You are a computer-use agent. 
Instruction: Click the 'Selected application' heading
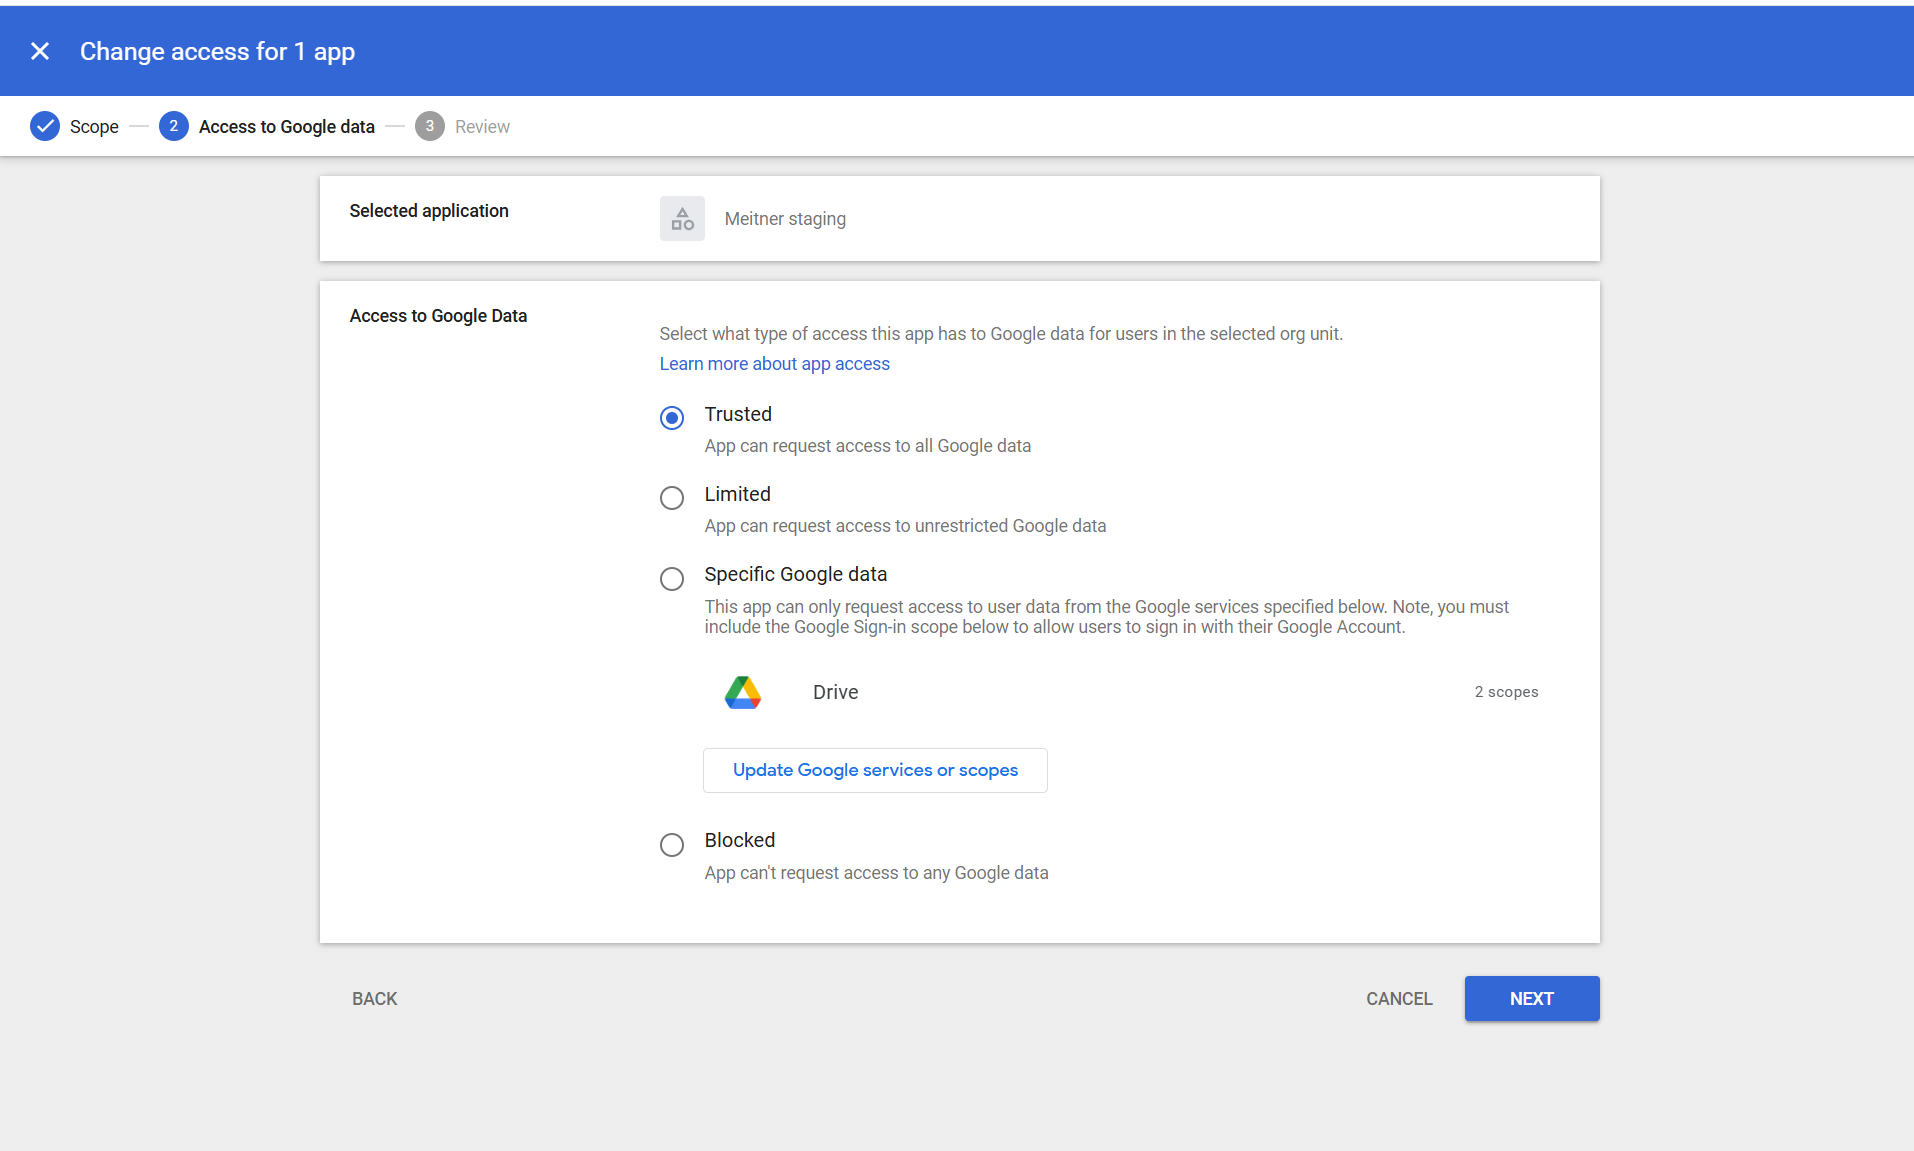tap(429, 211)
